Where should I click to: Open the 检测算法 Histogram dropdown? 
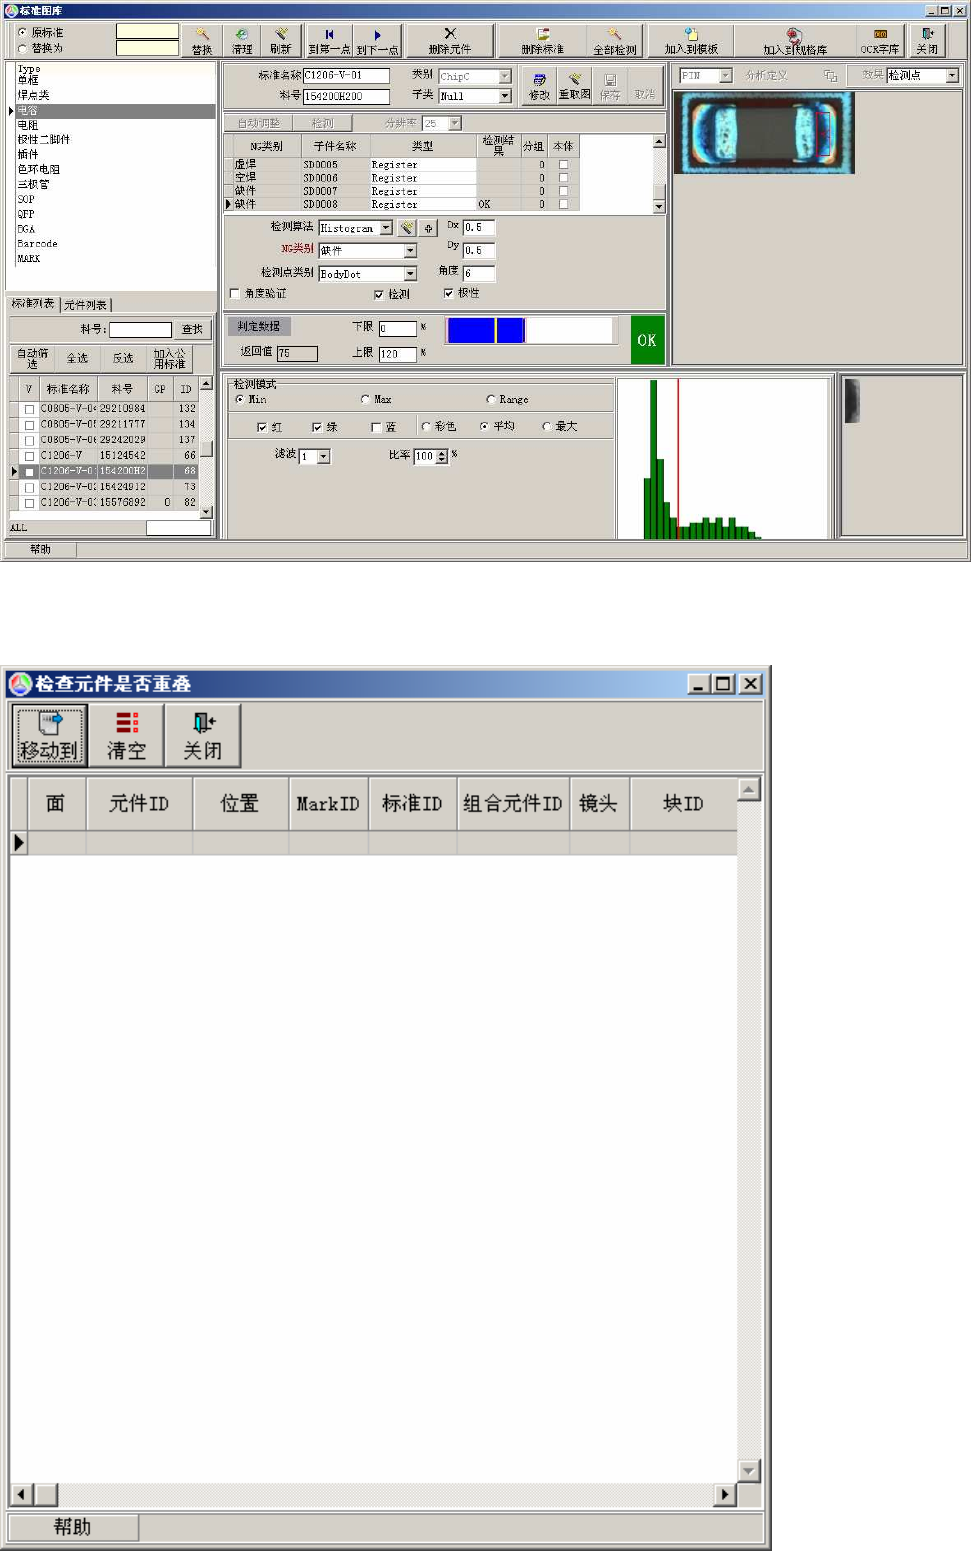point(386,228)
